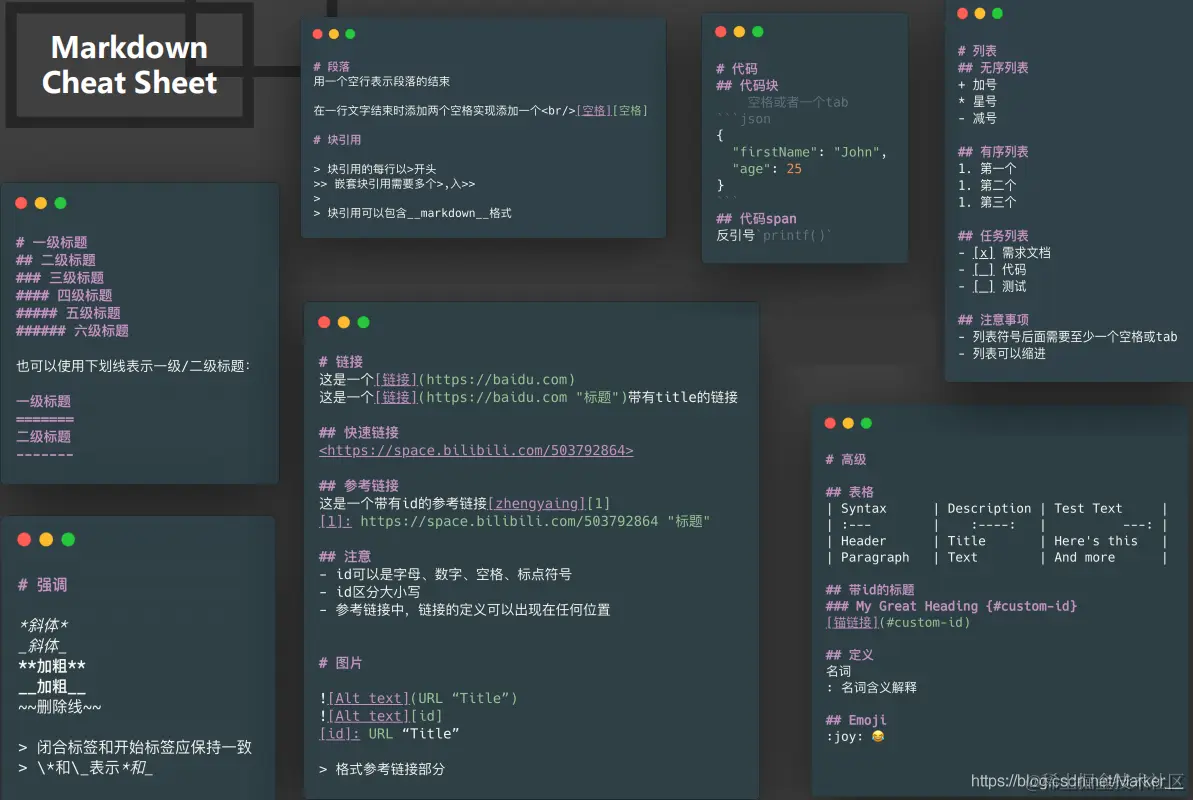Click the green dot in the 链接 window
The image size is (1193, 800).
[364, 322]
